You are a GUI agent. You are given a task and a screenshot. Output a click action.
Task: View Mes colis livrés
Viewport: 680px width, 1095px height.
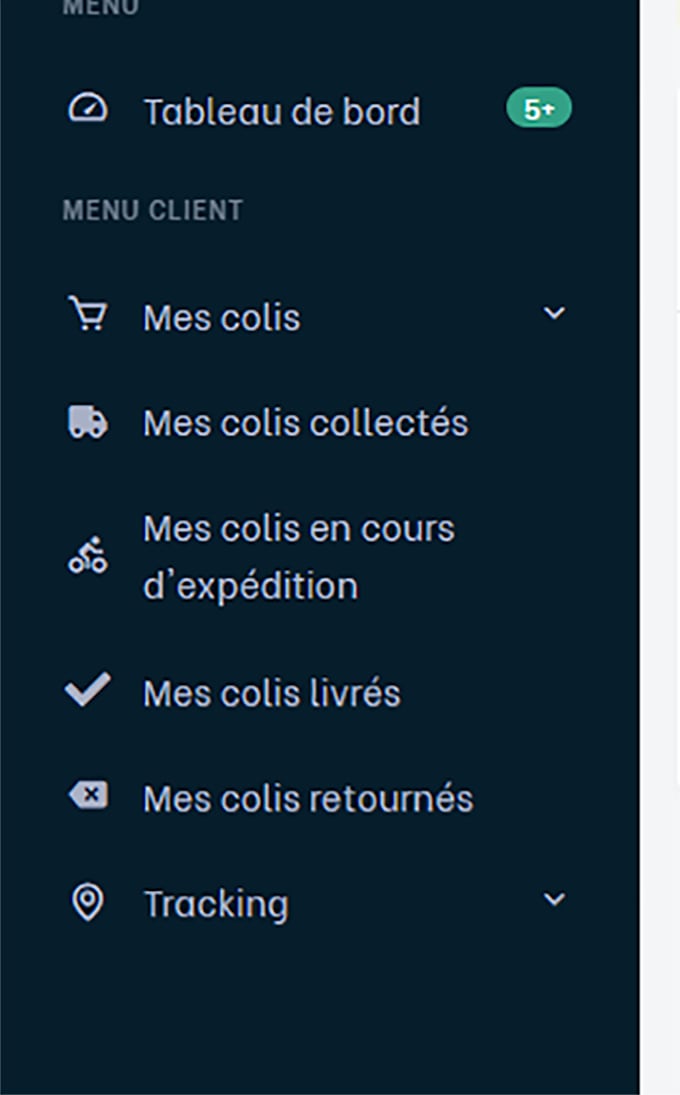(272, 693)
